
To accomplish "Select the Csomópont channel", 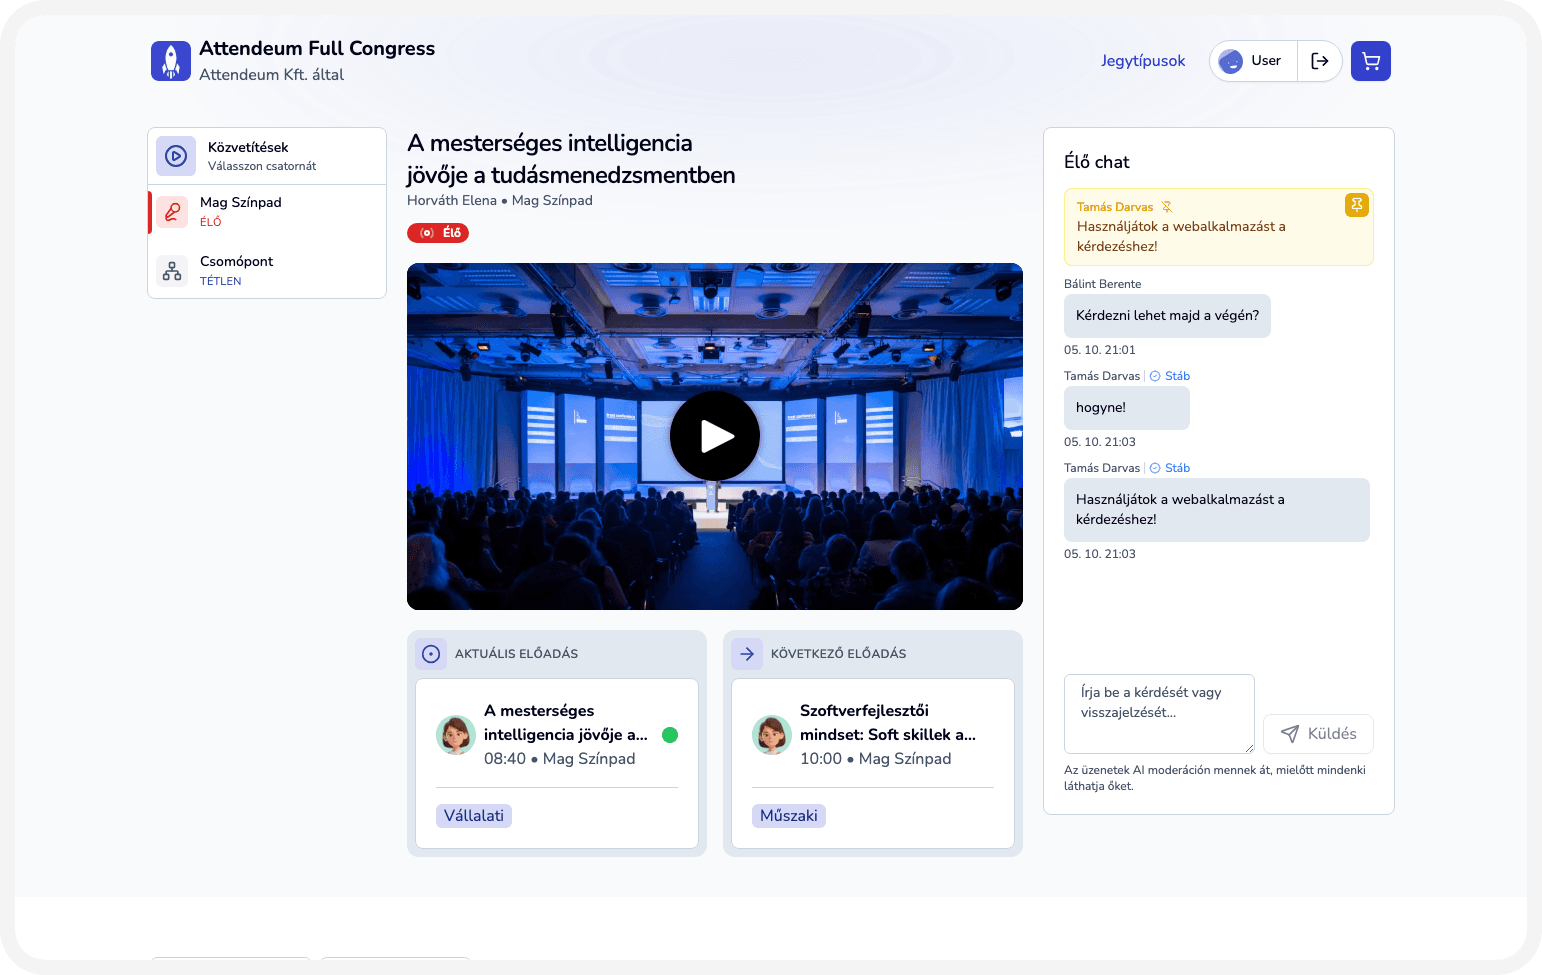I will [267, 270].
